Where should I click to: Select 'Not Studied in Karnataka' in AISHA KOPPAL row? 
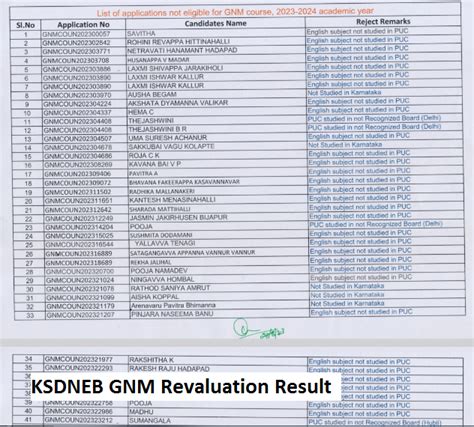[347, 295]
